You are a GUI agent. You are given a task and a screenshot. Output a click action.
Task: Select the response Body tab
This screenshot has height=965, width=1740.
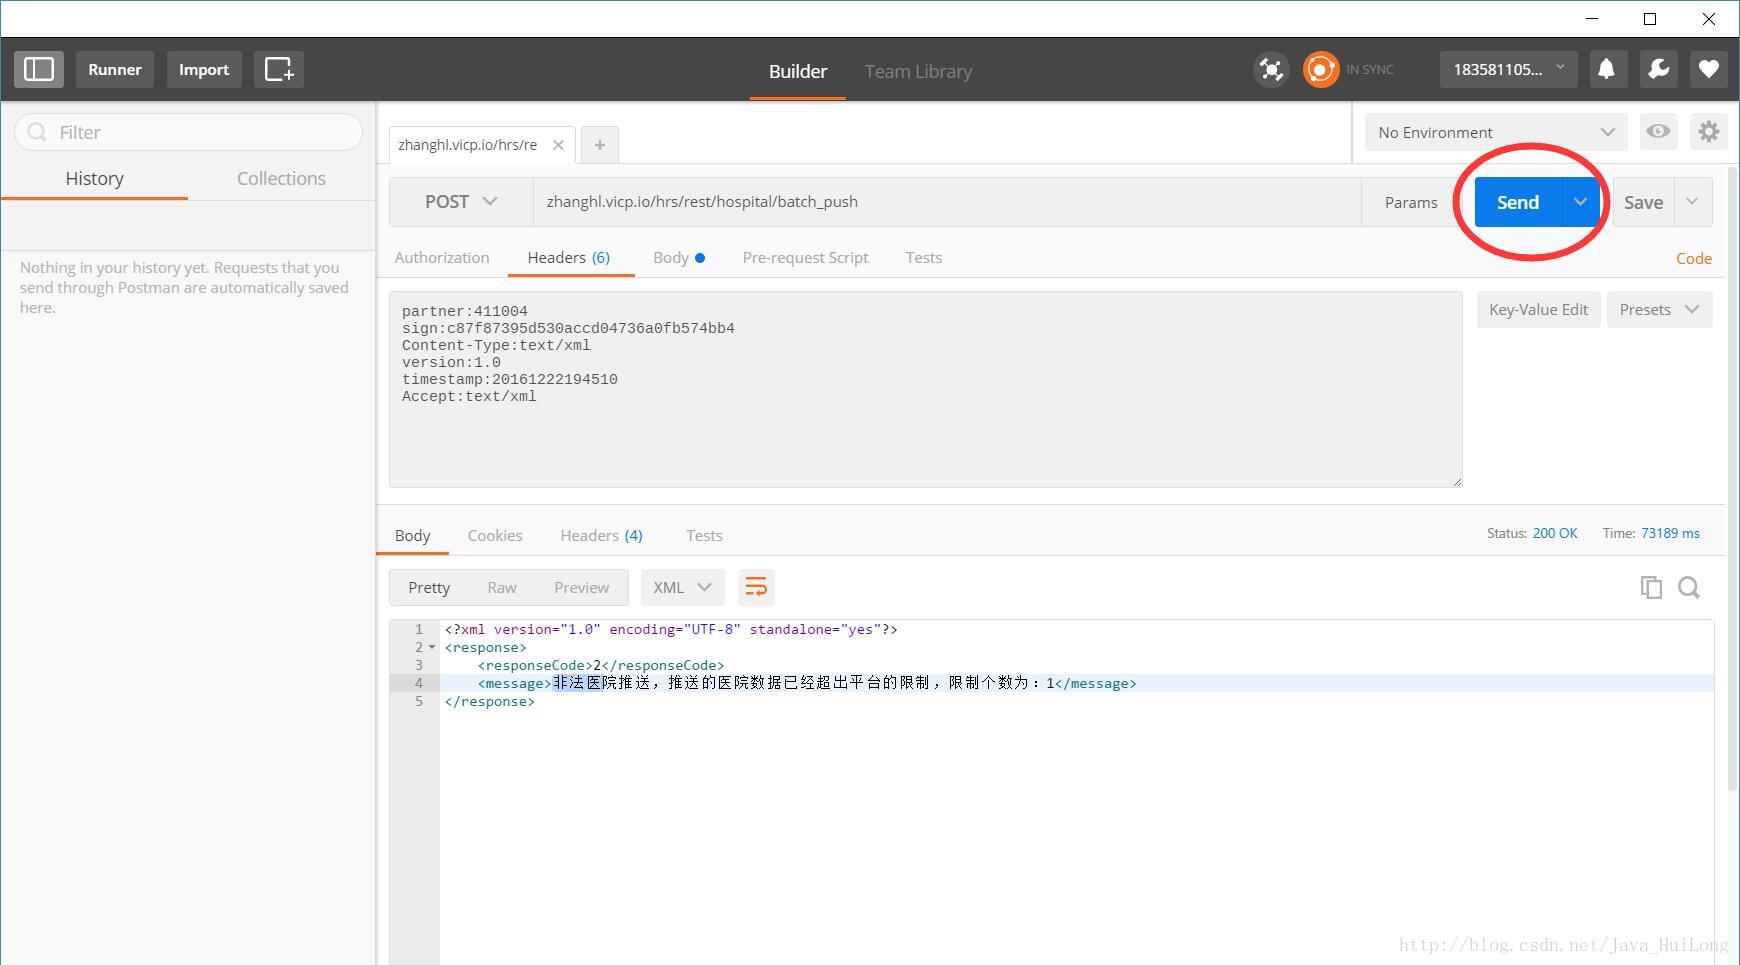click(412, 535)
